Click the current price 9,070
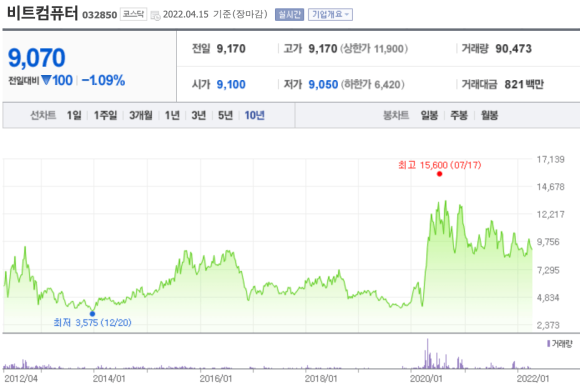Image resolution: width=580 pixels, height=391 pixels. [x=37, y=58]
